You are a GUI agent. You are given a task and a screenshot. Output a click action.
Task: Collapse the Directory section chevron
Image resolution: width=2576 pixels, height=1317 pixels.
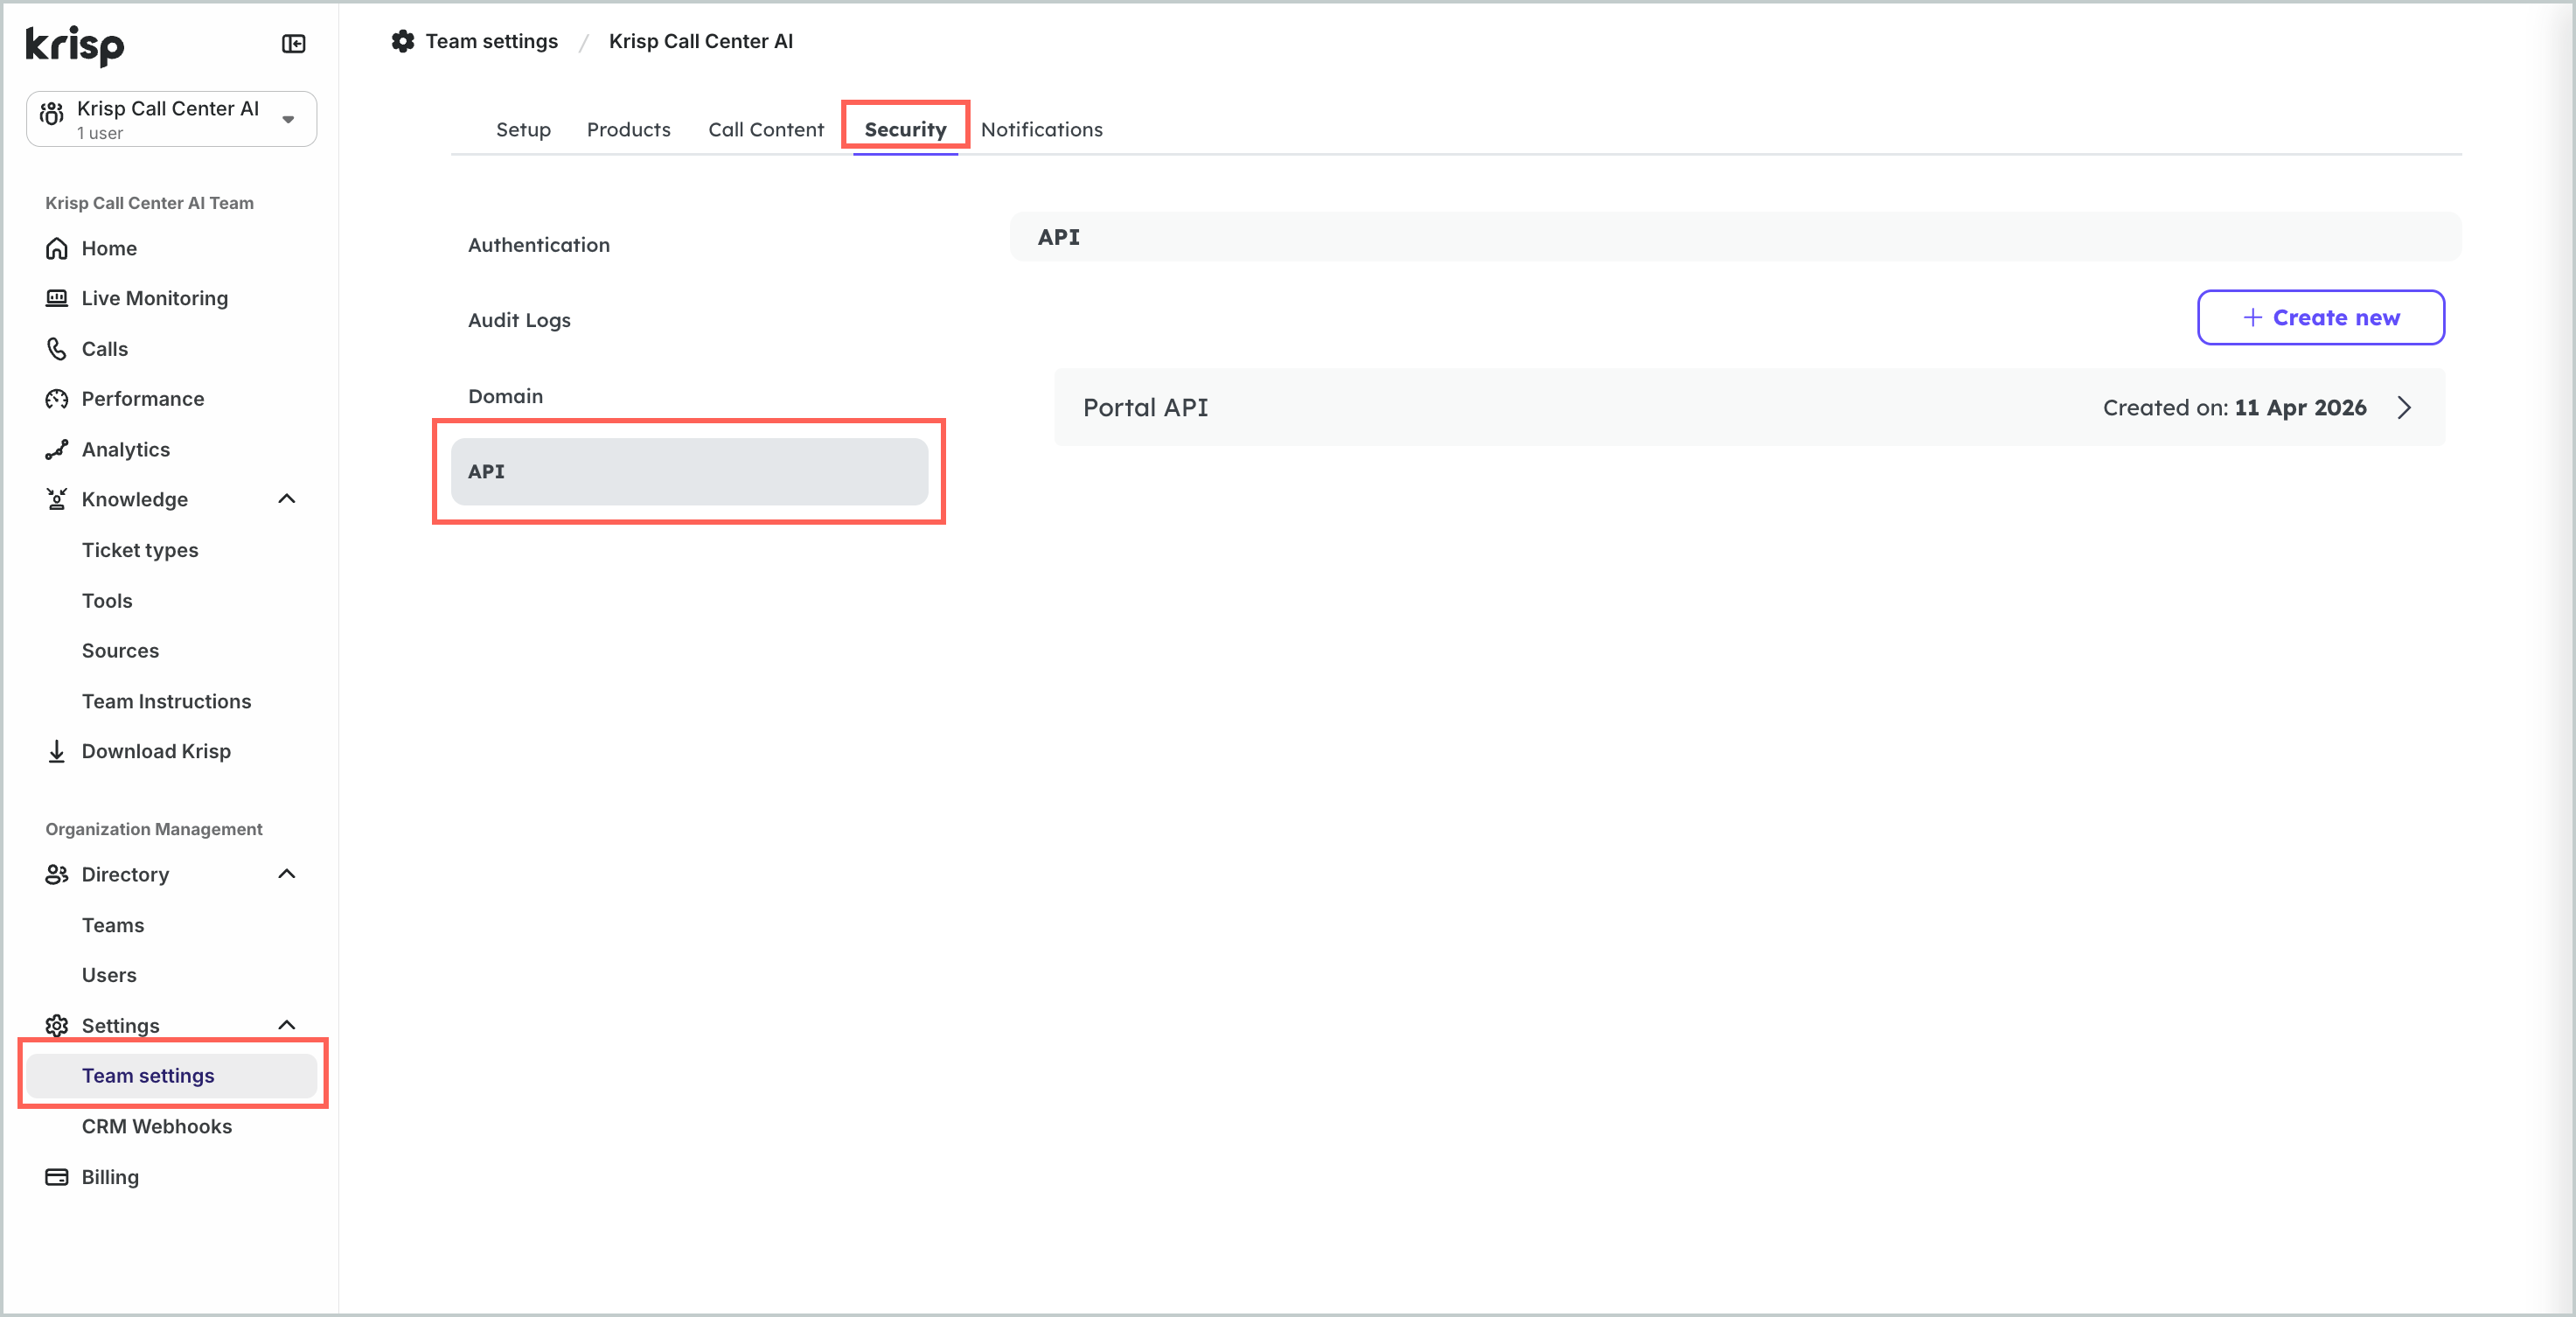[287, 874]
